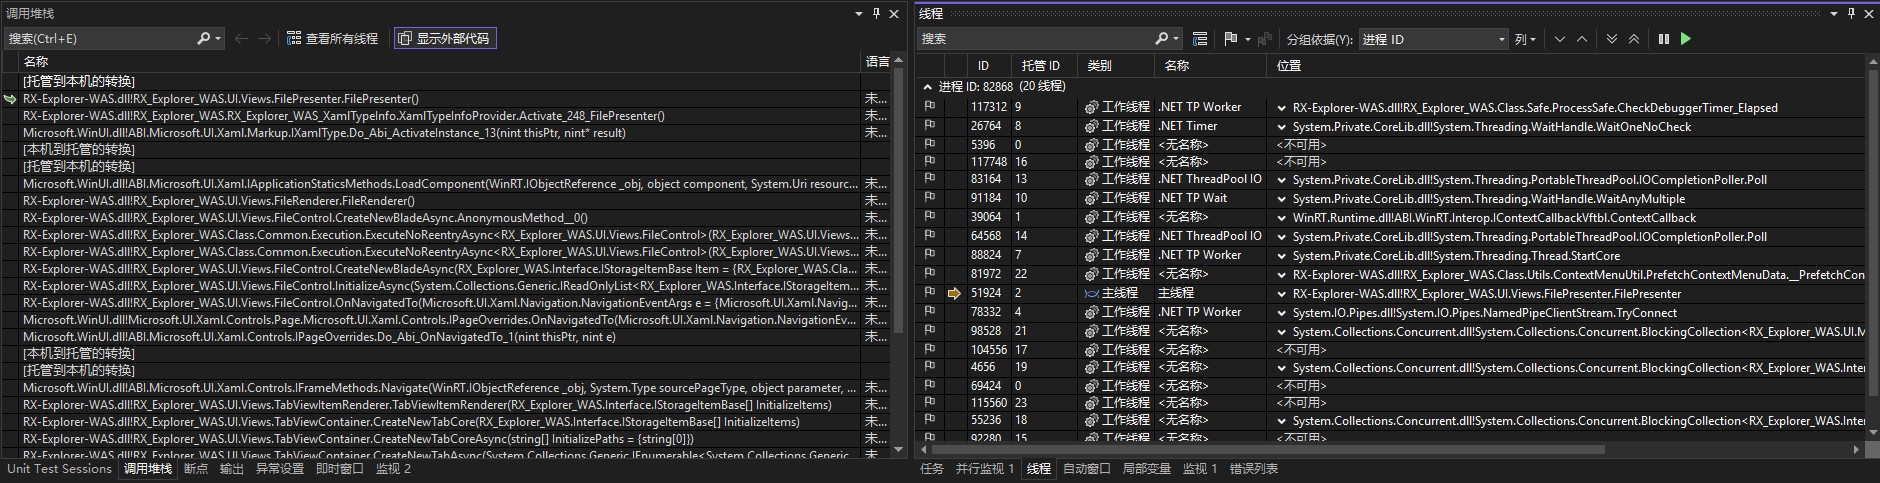1880x483 pixels.
Task: Toggle 显示外部代码 option in call stack
Action: coord(444,39)
